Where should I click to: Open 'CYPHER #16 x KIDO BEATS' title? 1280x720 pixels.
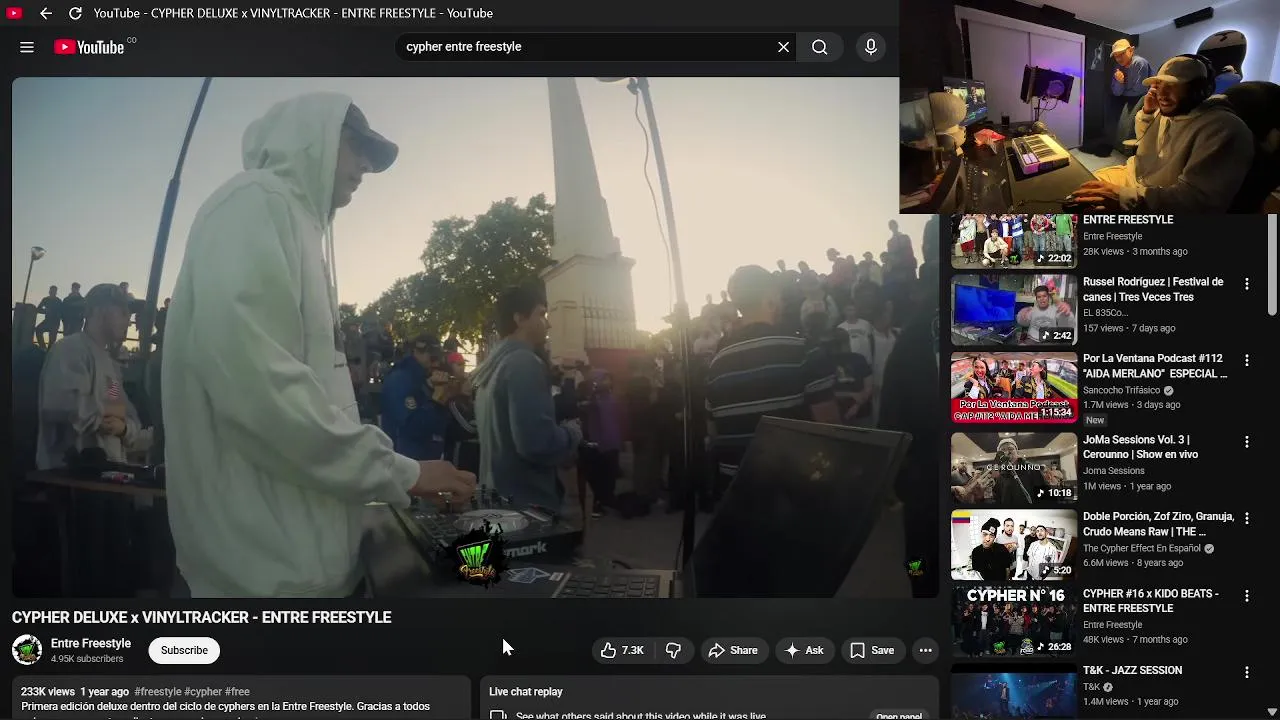(1151, 601)
